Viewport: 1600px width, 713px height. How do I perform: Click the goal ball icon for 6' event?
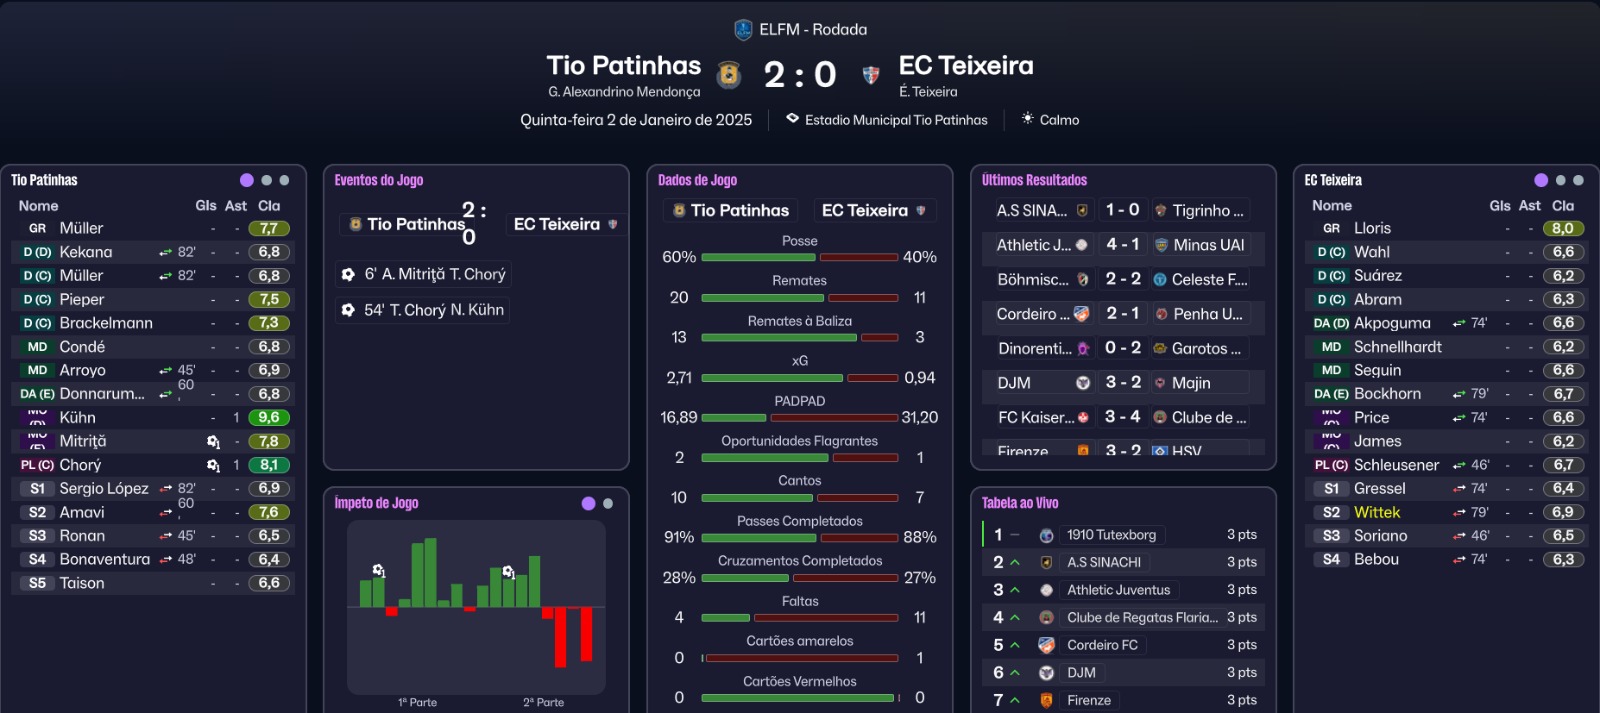point(348,274)
